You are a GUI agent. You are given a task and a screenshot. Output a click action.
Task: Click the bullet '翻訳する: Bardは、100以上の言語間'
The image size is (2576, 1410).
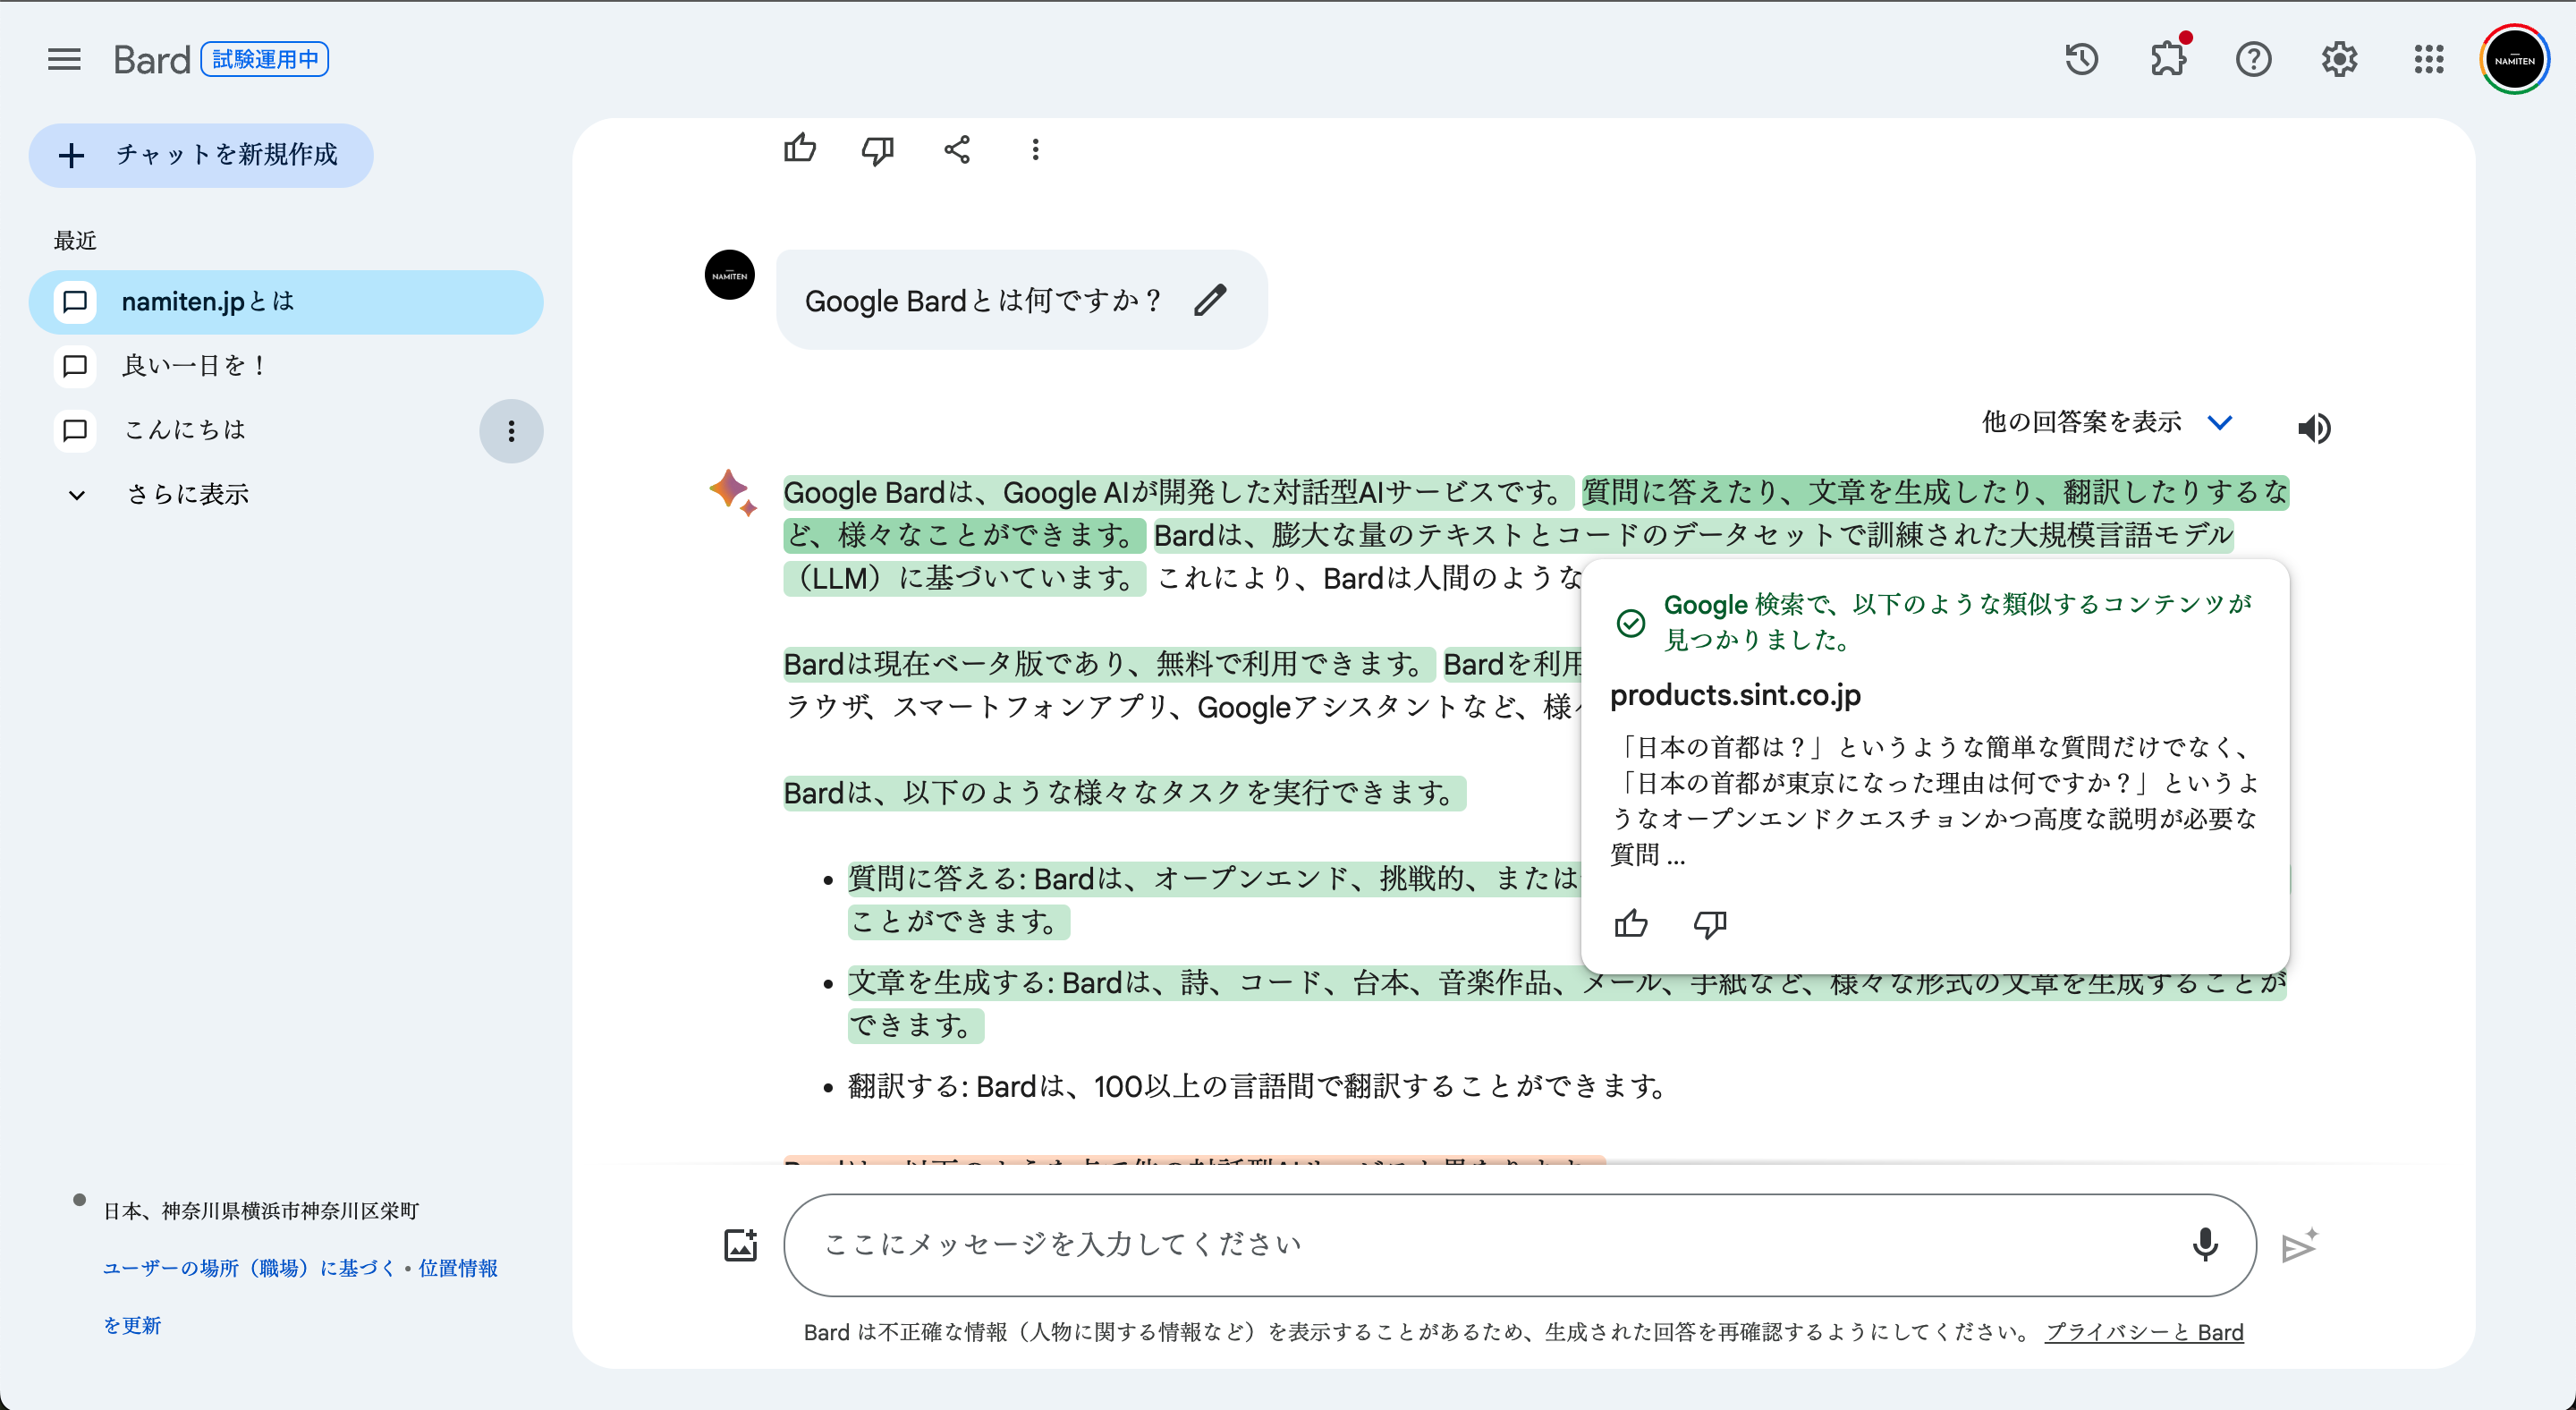click(1256, 1085)
